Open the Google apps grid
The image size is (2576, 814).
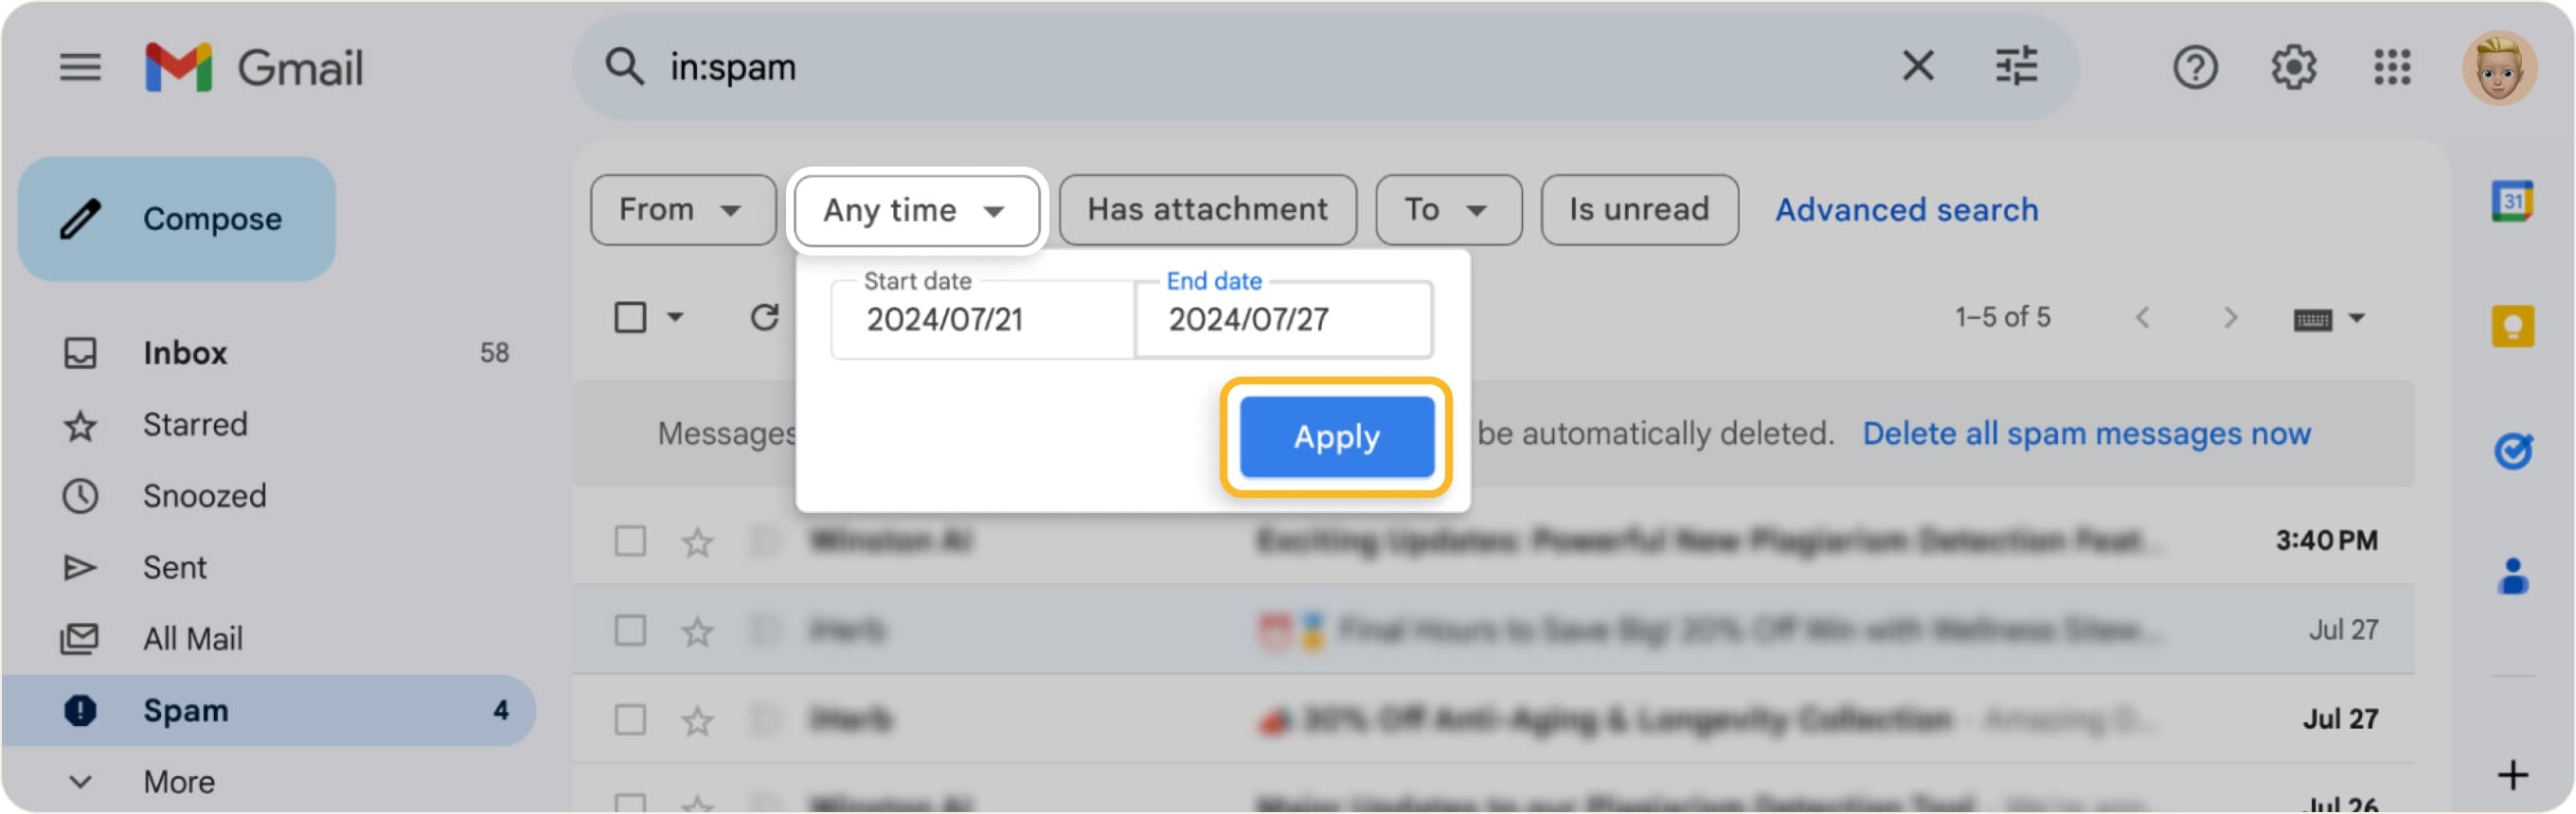2394,67
